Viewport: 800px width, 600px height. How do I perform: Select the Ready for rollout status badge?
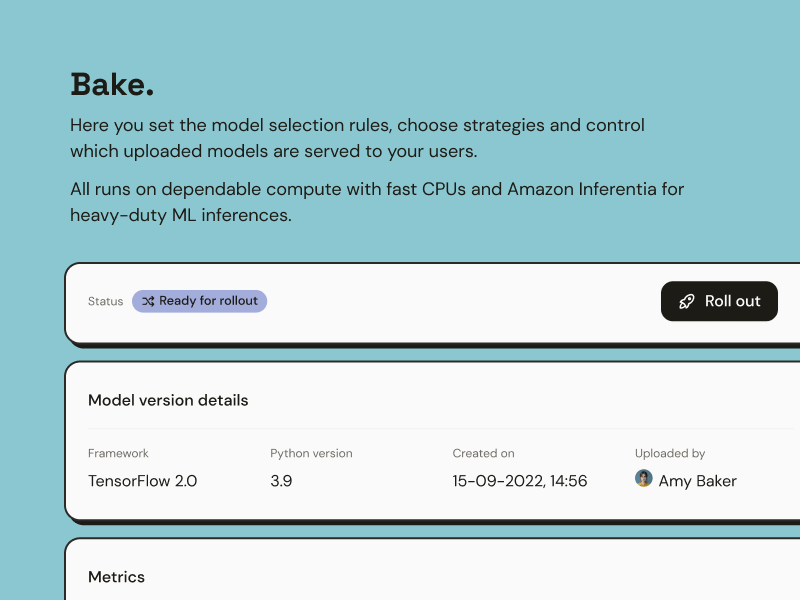tap(199, 301)
